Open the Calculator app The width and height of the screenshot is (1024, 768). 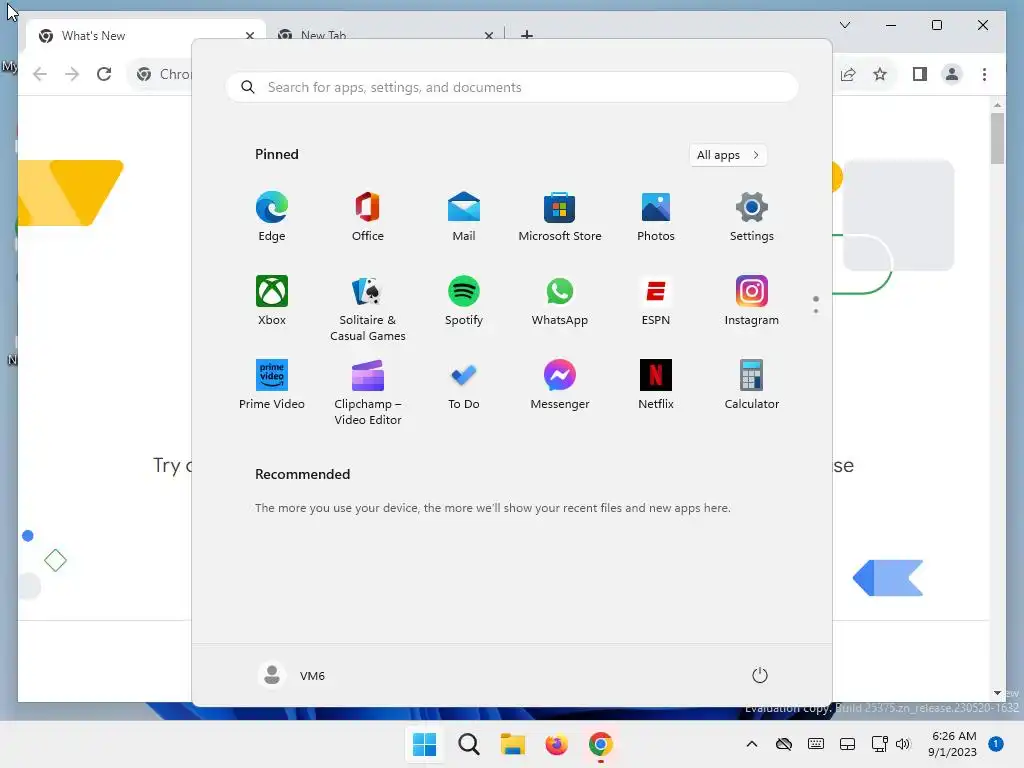[752, 384]
